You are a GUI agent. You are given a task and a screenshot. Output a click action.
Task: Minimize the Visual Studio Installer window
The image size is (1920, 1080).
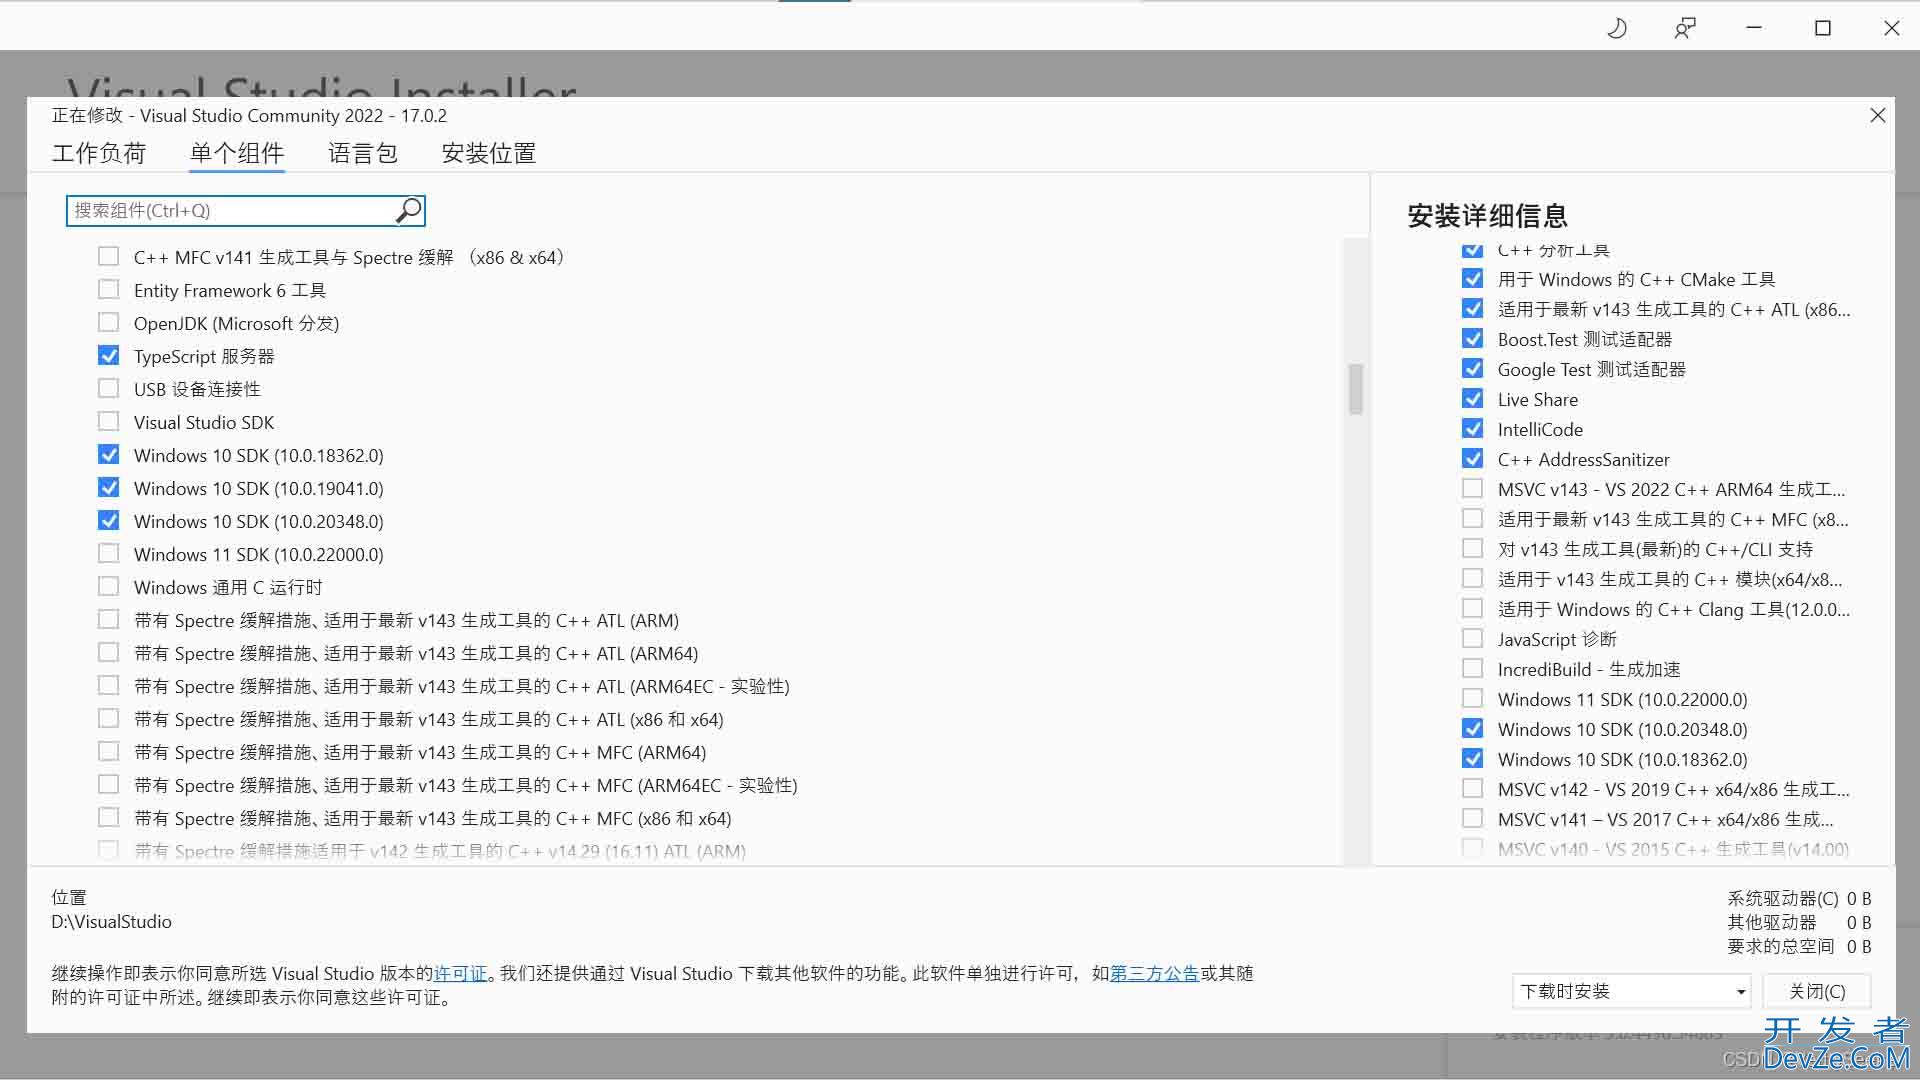point(1754,28)
